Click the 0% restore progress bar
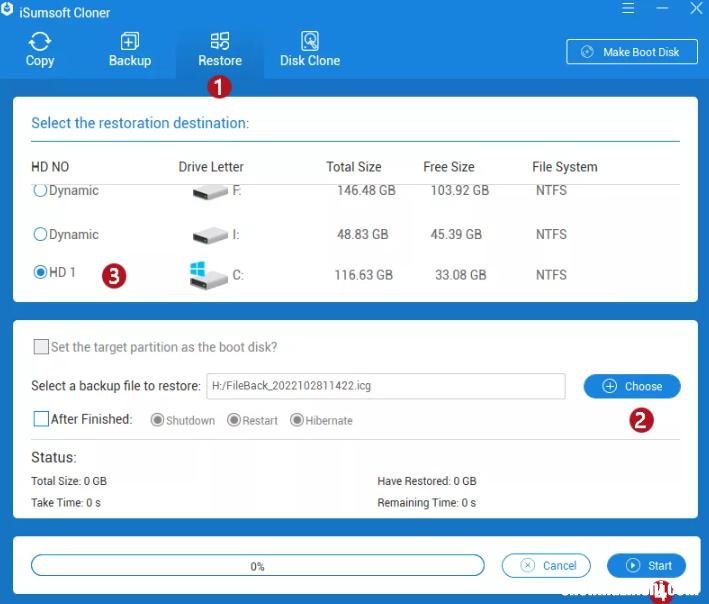 click(x=258, y=566)
